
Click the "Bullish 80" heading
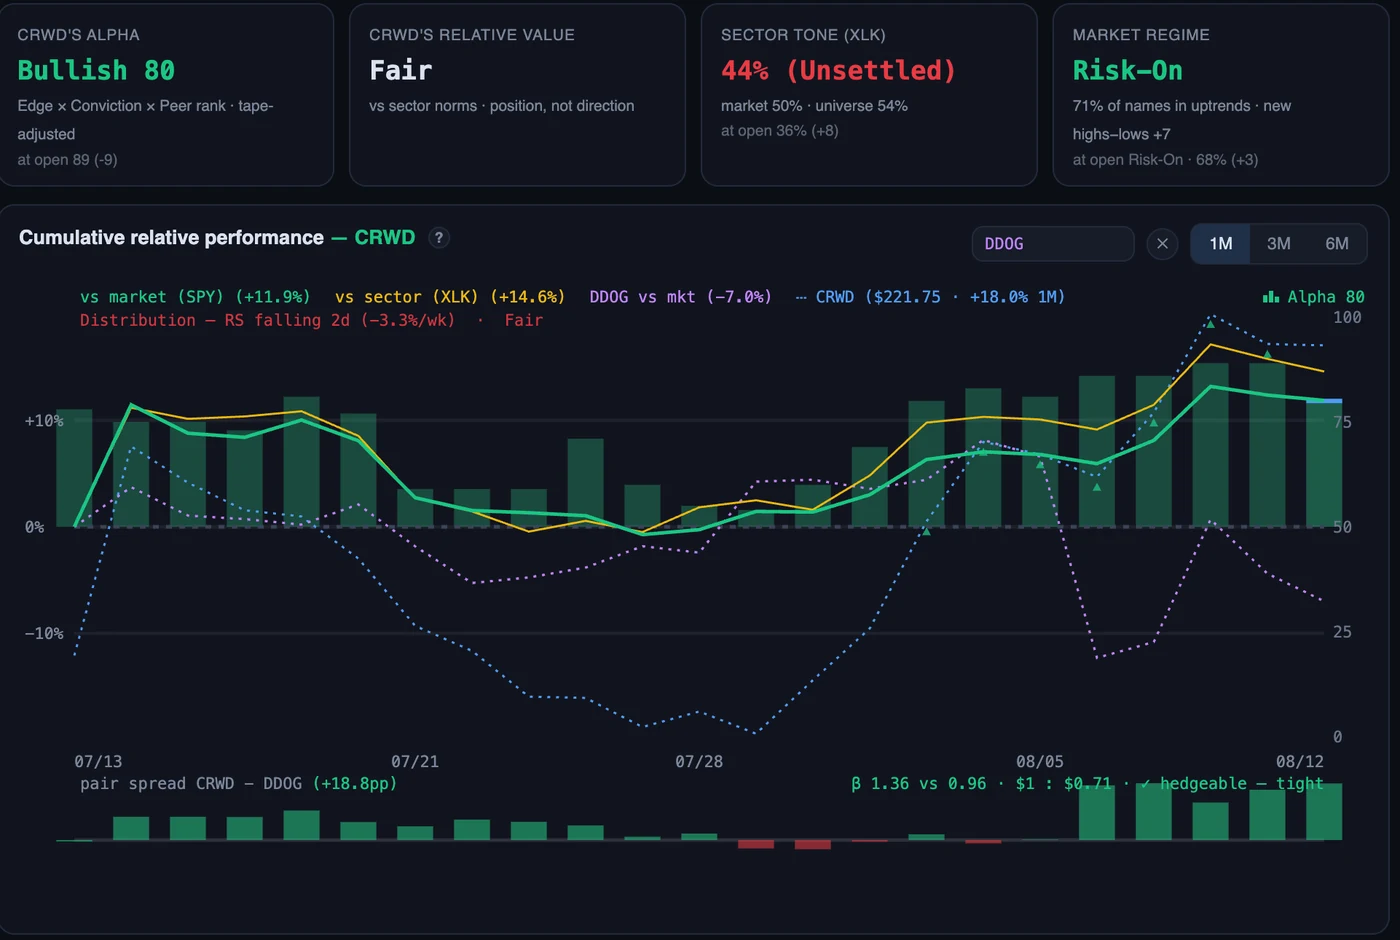tap(96, 70)
